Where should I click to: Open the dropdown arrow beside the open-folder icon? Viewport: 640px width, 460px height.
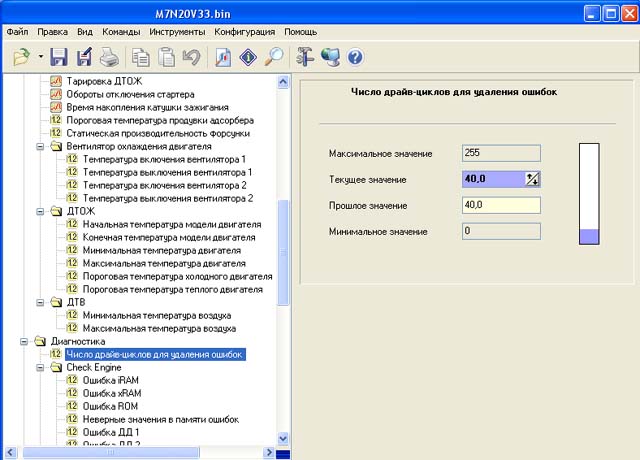(x=41, y=56)
